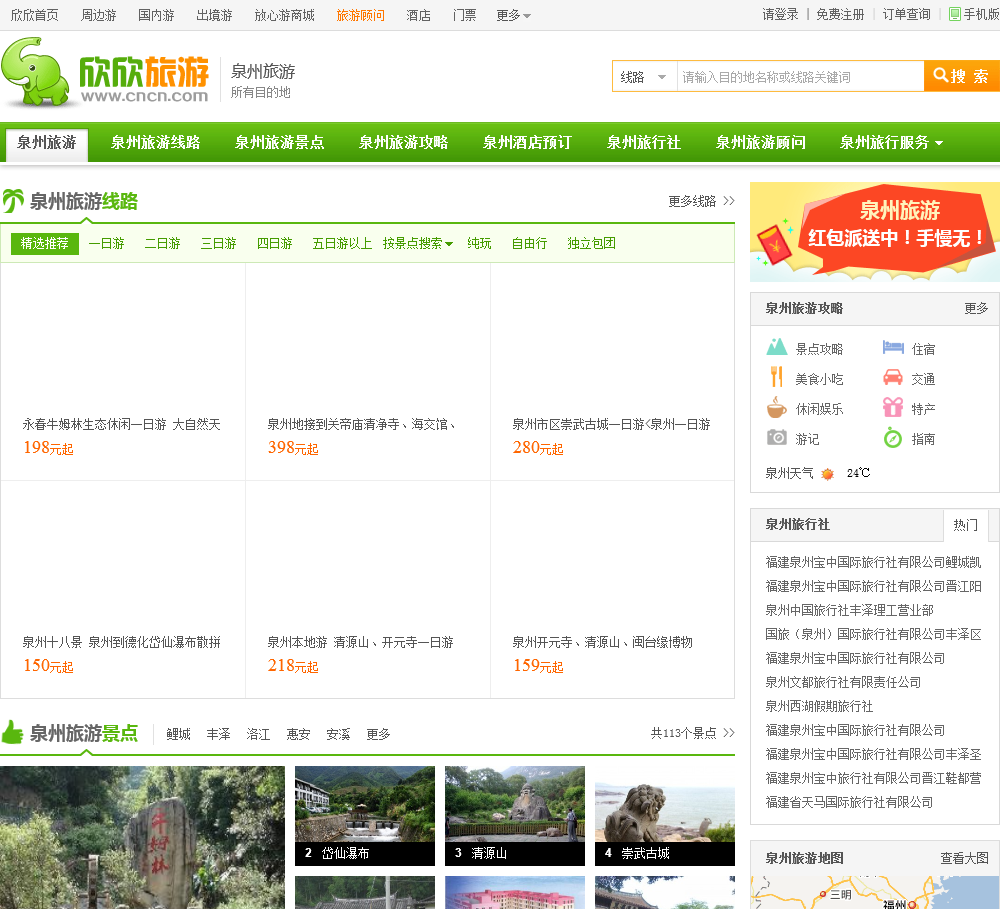
Task: Open the 景点攻略 mountain icon
Action: [776, 347]
